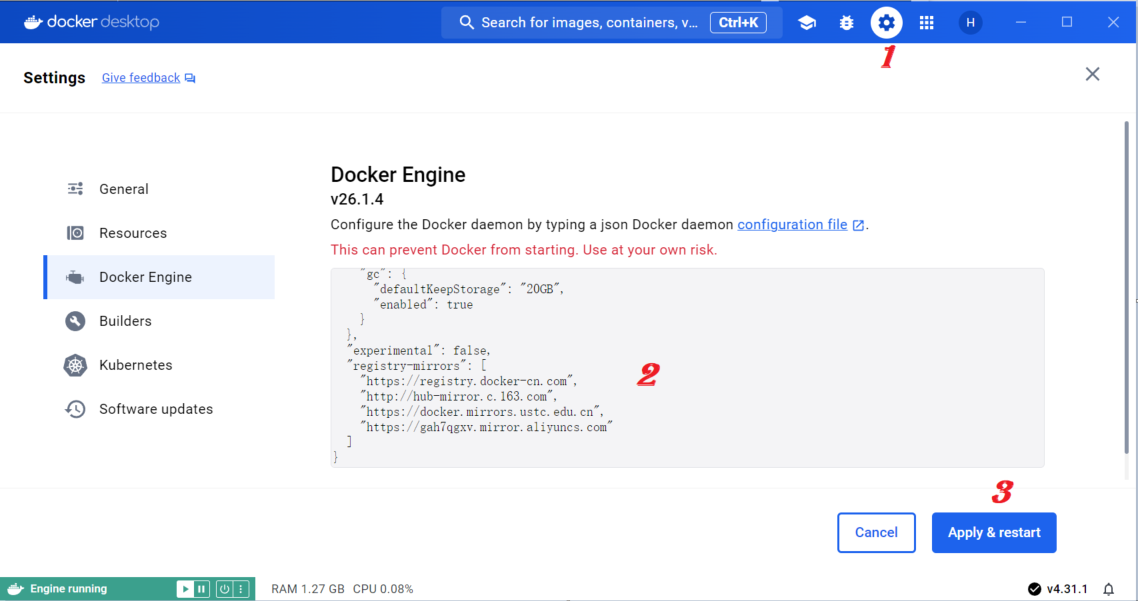The width and height of the screenshot is (1138, 601).
Task: Click the "registry-mirrors" key line
Action: pyautogui.click(x=417, y=366)
